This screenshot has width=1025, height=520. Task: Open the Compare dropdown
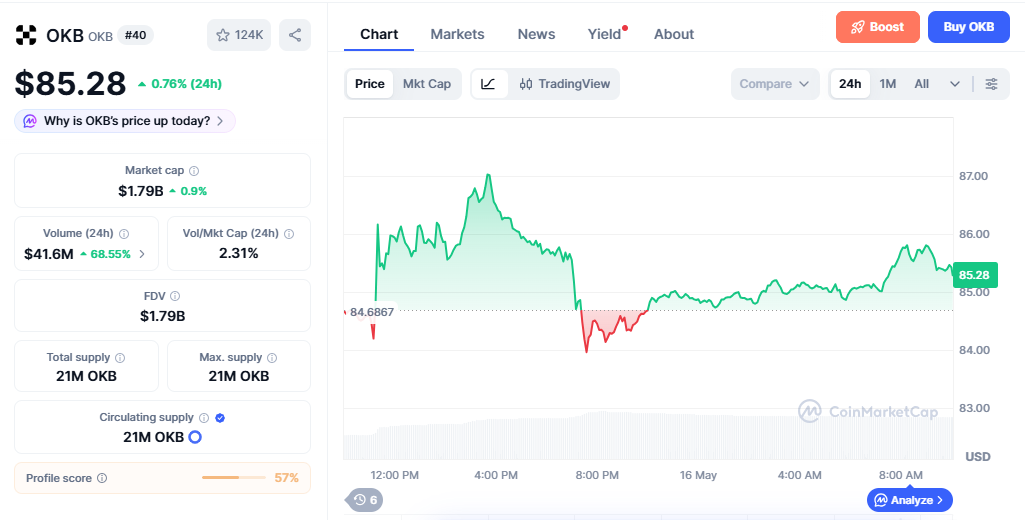tap(775, 84)
